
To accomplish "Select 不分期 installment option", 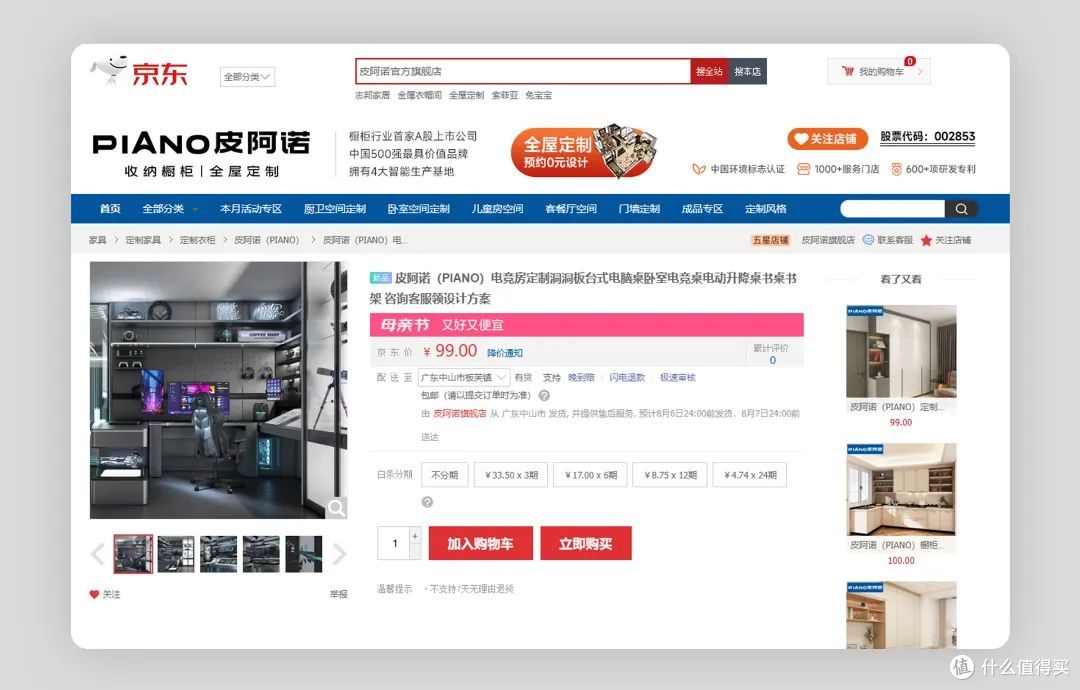I will 445,475.
